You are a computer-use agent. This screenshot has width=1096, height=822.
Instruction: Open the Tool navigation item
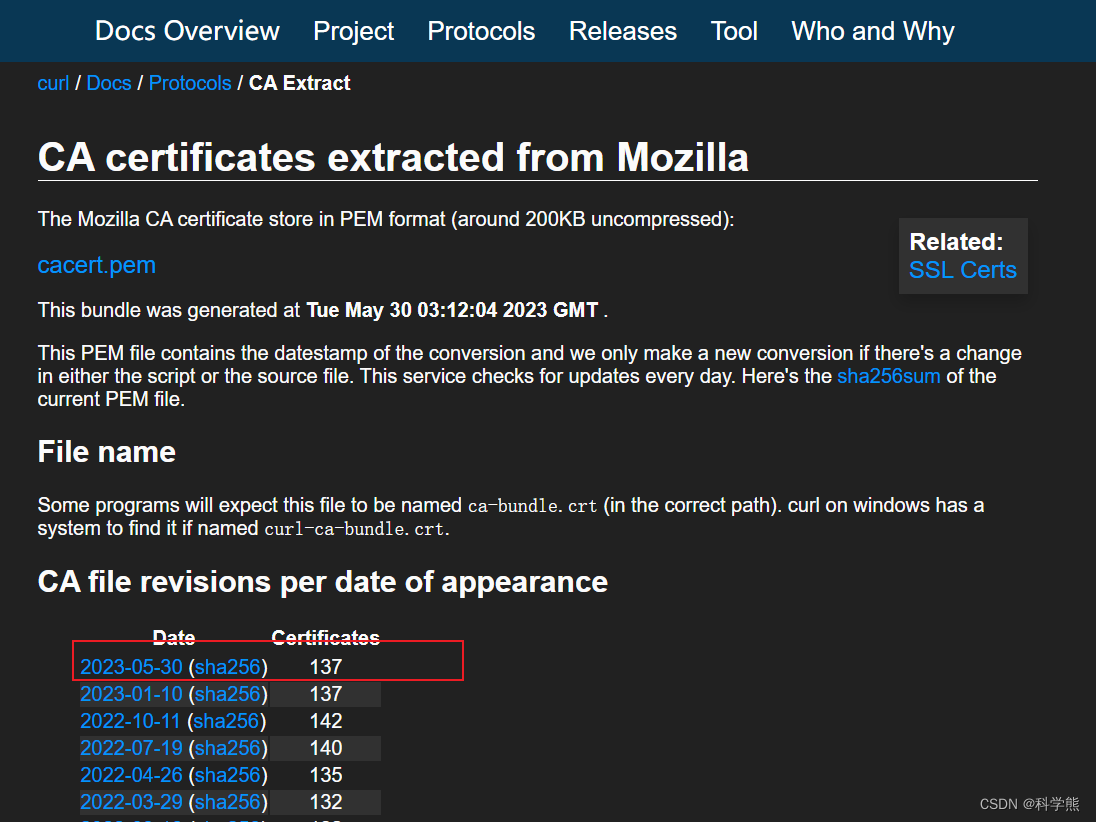734,31
